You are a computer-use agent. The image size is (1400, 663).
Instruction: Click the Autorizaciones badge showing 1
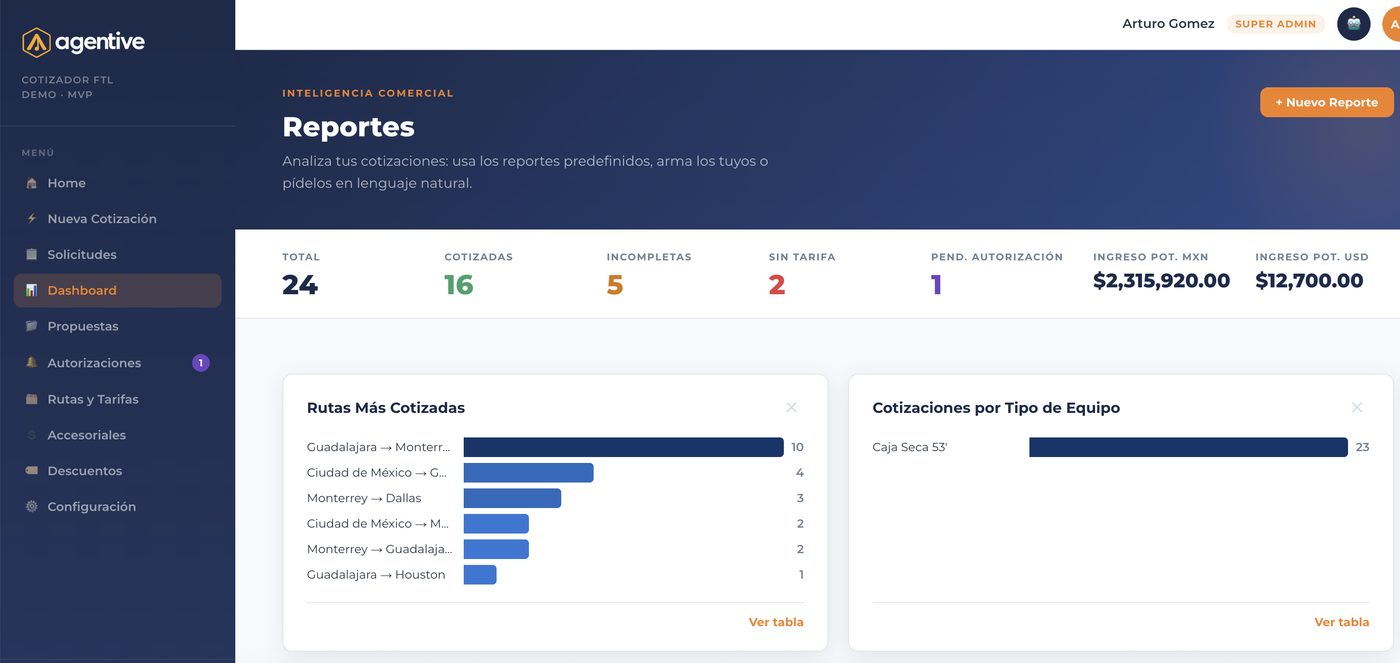pyautogui.click(x=201, y=363)
